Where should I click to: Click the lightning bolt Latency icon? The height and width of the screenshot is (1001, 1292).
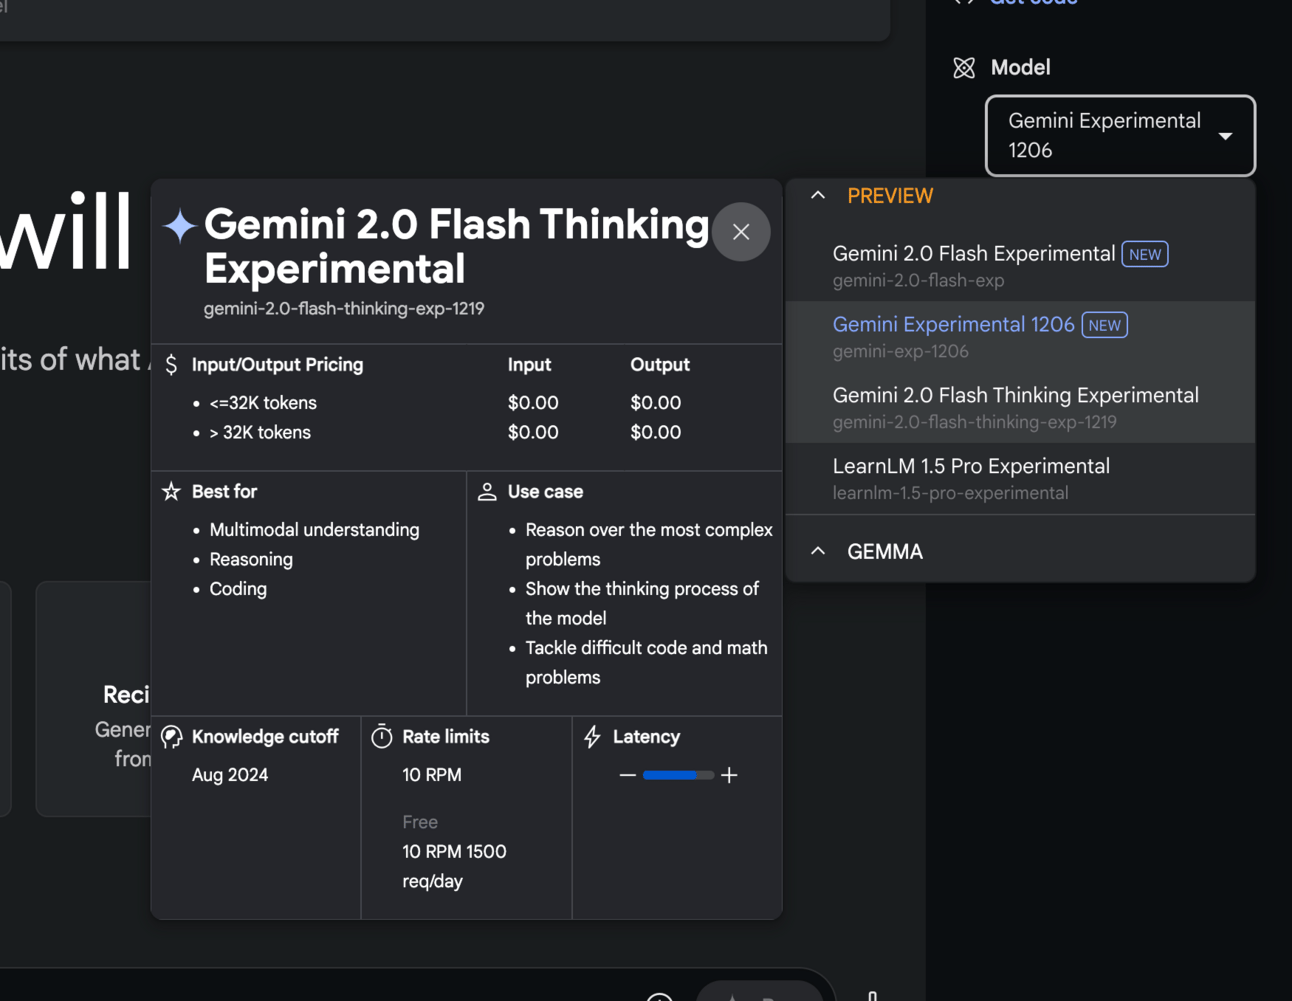[x=593, y=737]
